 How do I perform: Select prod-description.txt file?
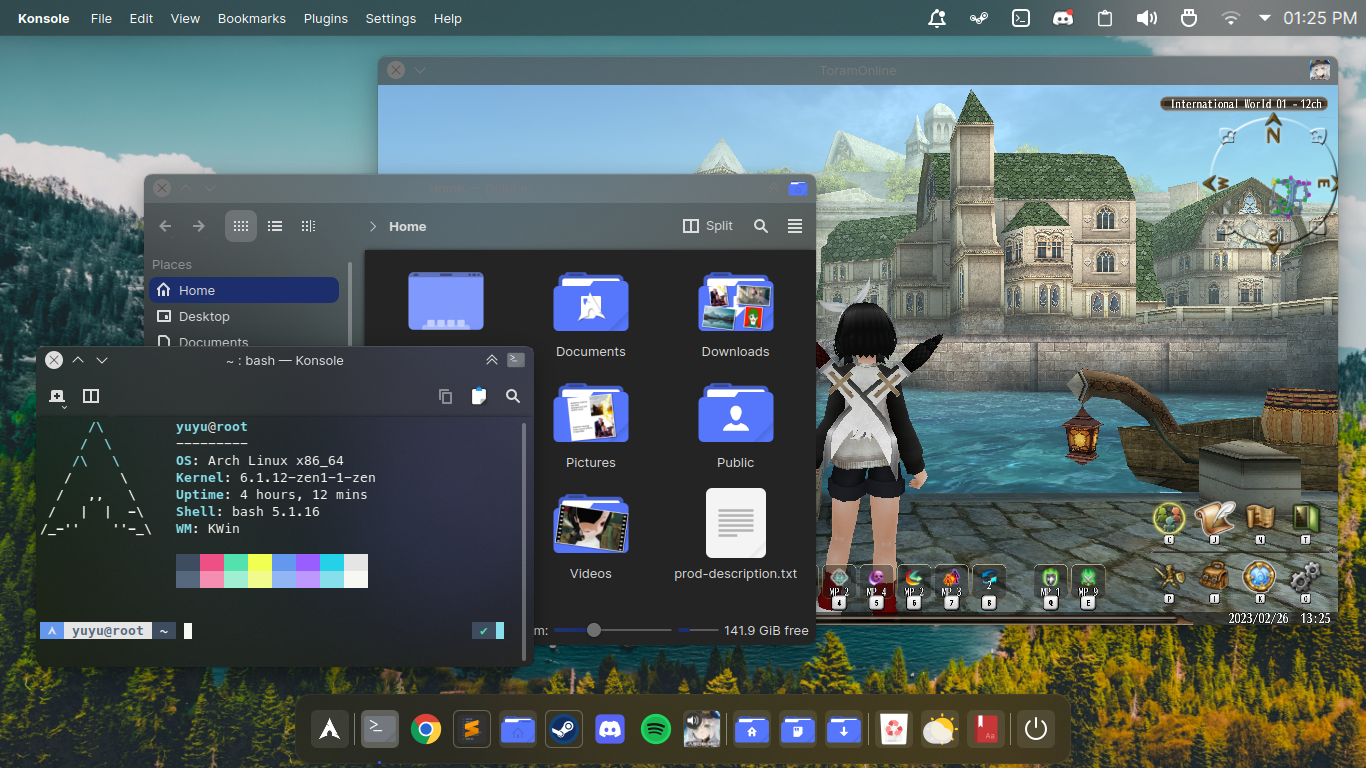click(735, 534)
